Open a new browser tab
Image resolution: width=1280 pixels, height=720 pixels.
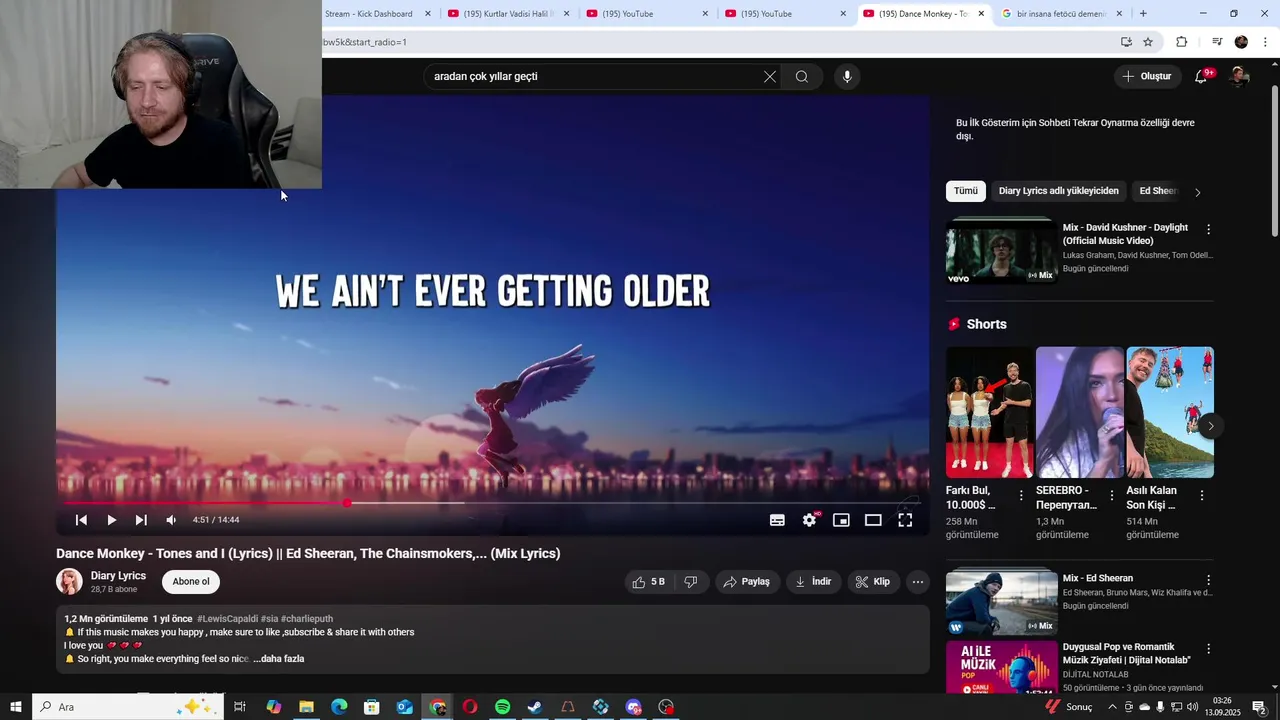(1143, 14)
